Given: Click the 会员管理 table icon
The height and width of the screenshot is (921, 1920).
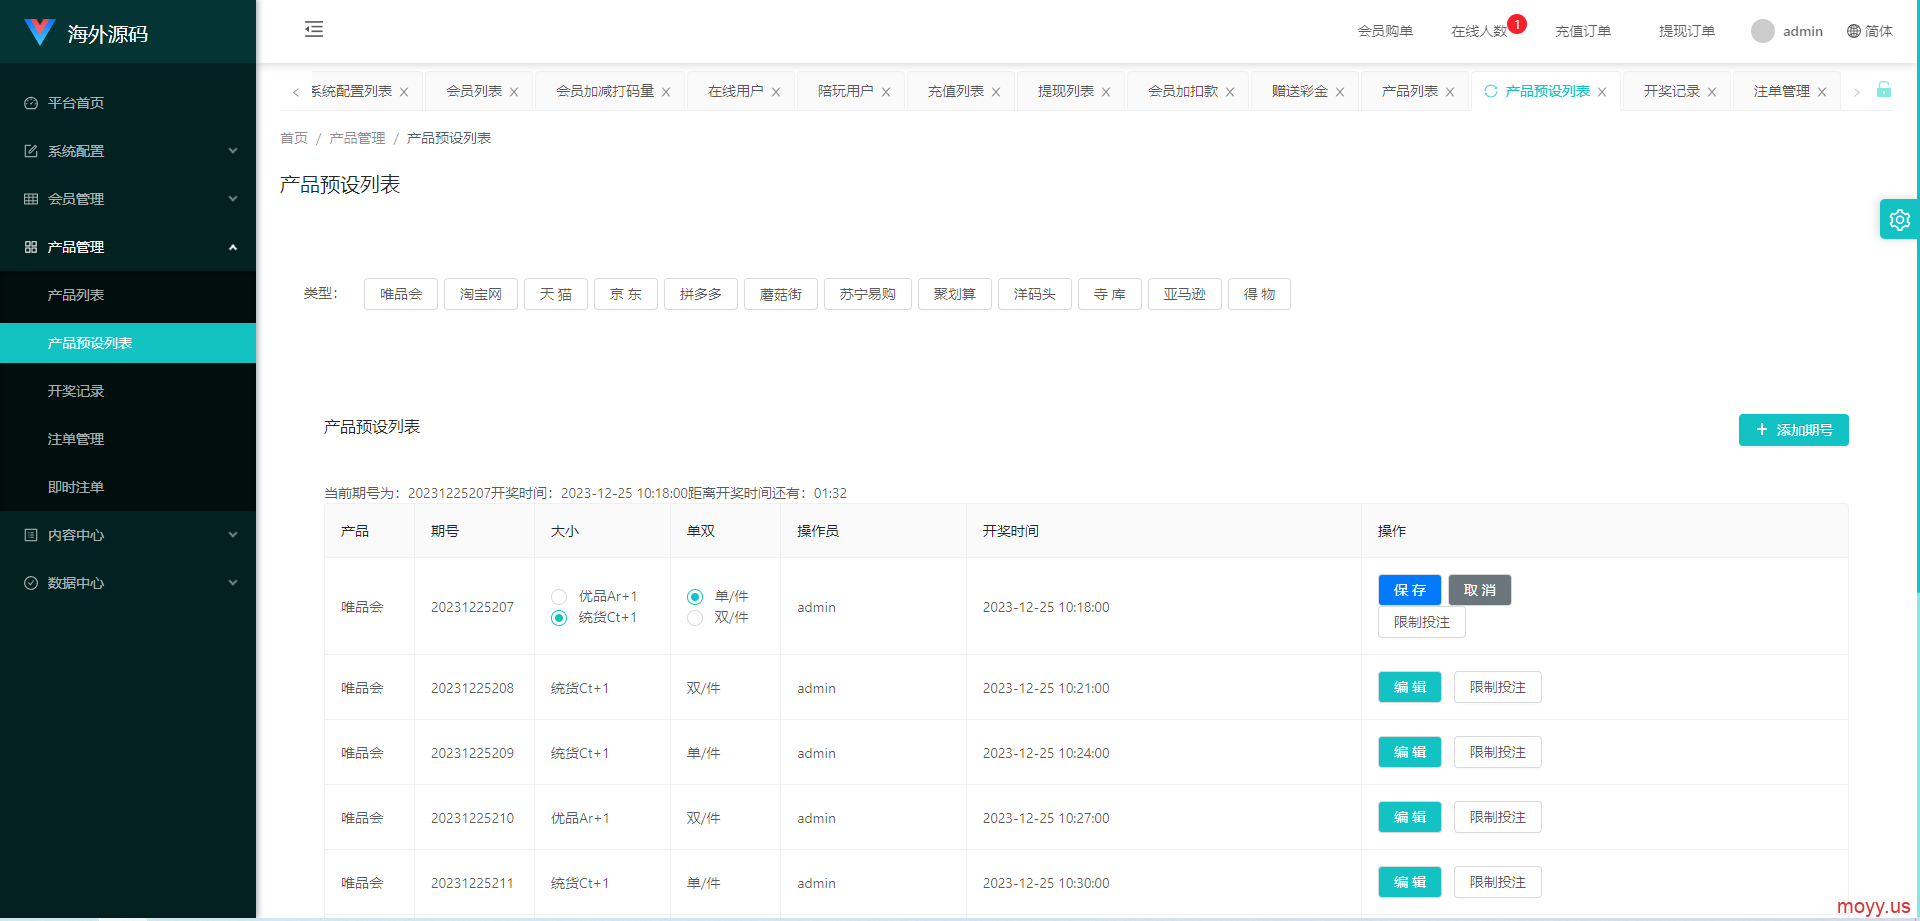Looking at the screenshot, I should pyautogui.click(x=31, y=199).
